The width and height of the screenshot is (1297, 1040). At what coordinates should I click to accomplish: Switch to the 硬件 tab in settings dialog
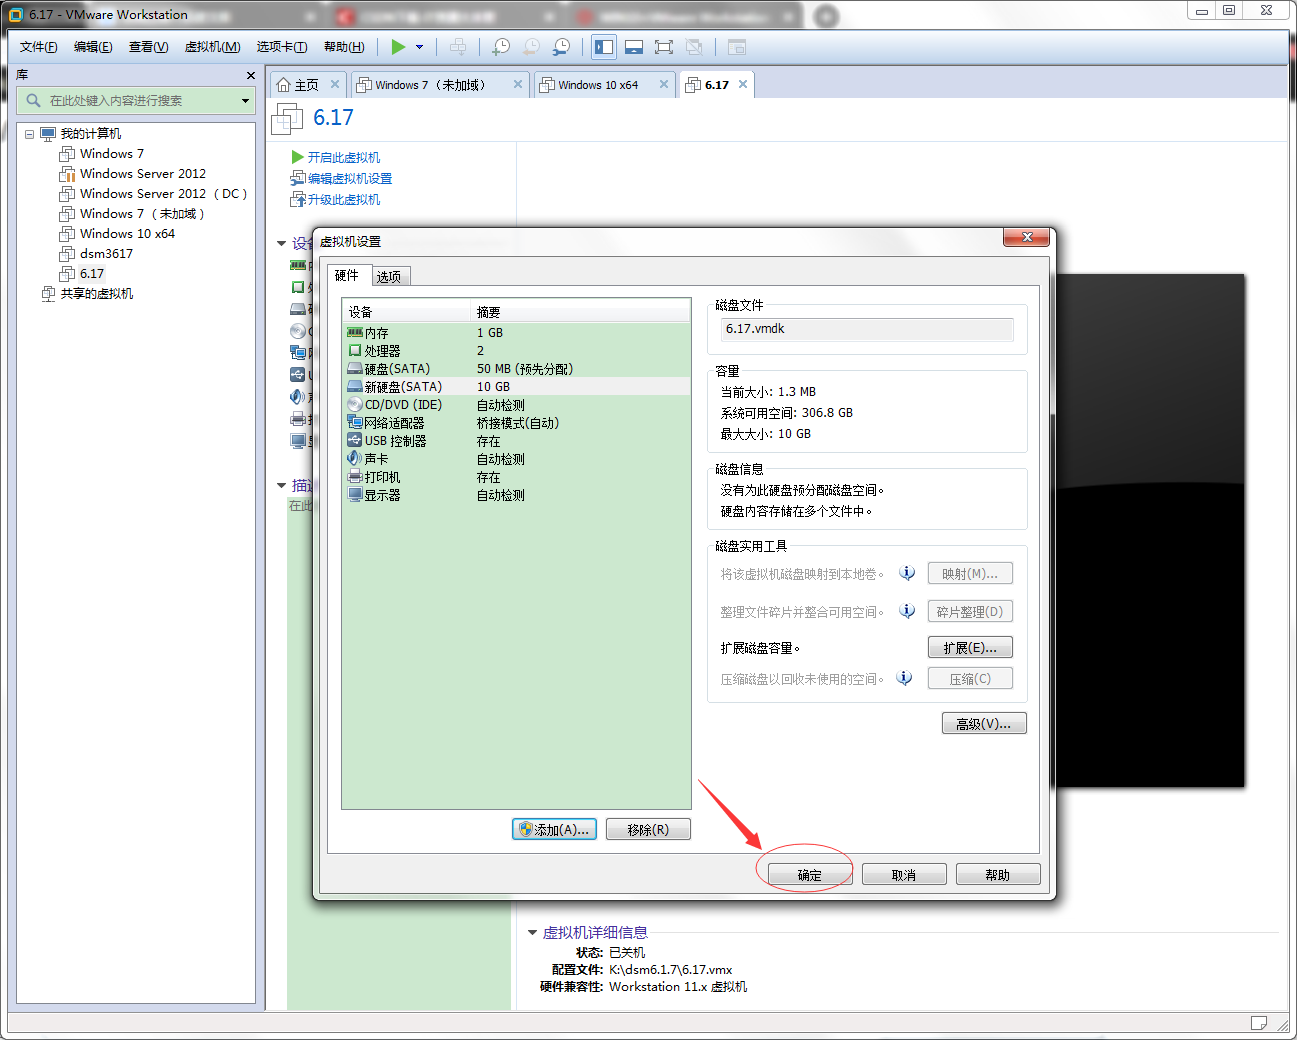pos(347,275)
